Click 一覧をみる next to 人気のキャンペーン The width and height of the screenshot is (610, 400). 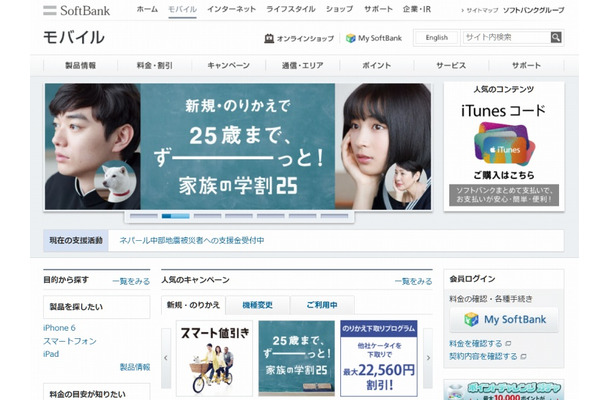click(x=414, y=281)
